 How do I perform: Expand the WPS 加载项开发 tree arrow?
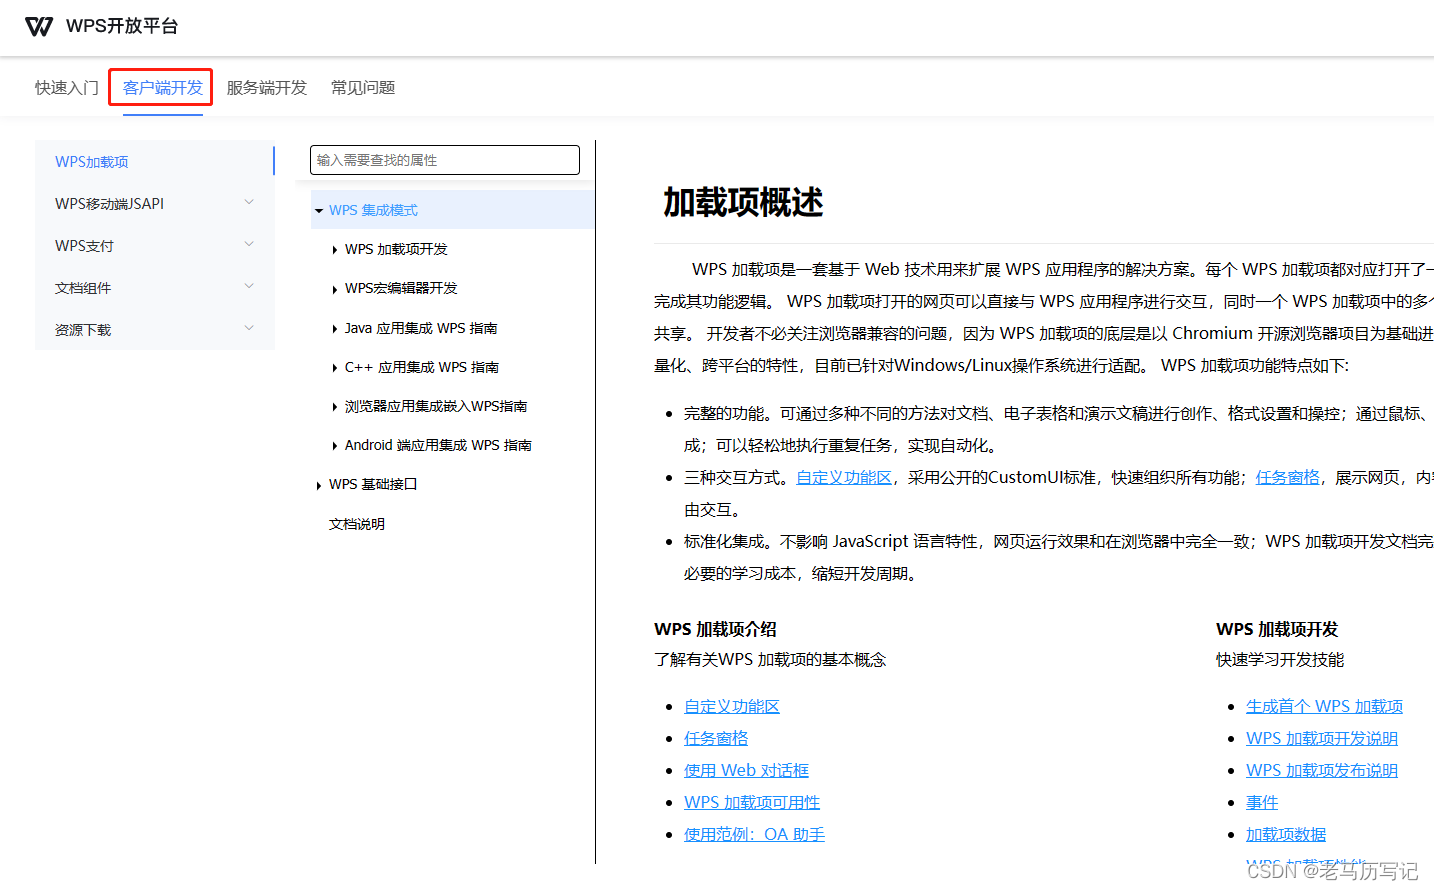(x=335, y=250)
